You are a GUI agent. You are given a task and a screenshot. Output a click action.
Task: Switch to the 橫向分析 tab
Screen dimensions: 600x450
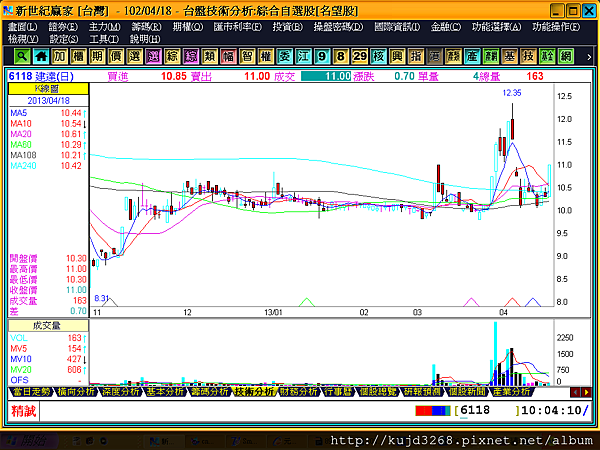click(76, 391)
